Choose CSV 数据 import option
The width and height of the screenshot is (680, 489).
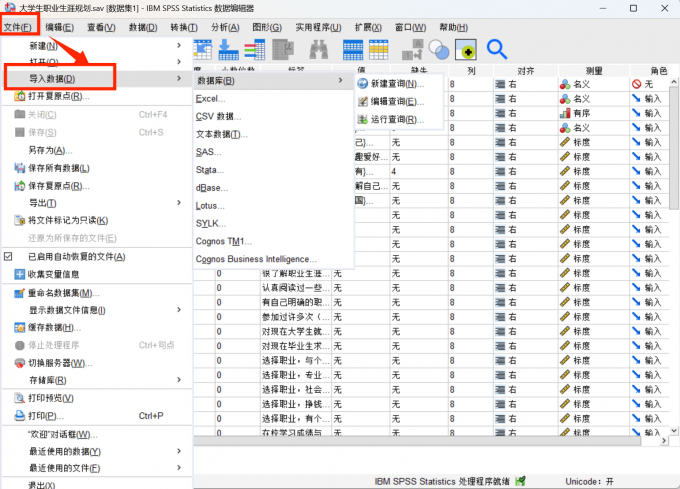(219, 116)
